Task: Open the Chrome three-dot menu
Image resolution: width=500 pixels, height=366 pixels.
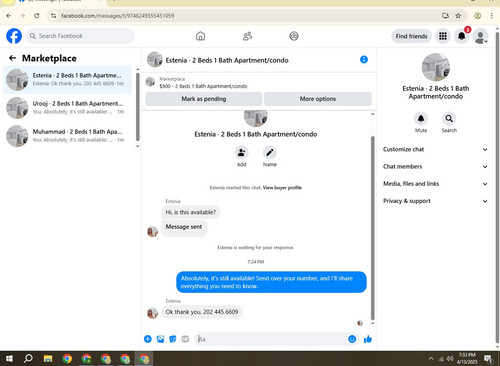Action: pos(491,16)
